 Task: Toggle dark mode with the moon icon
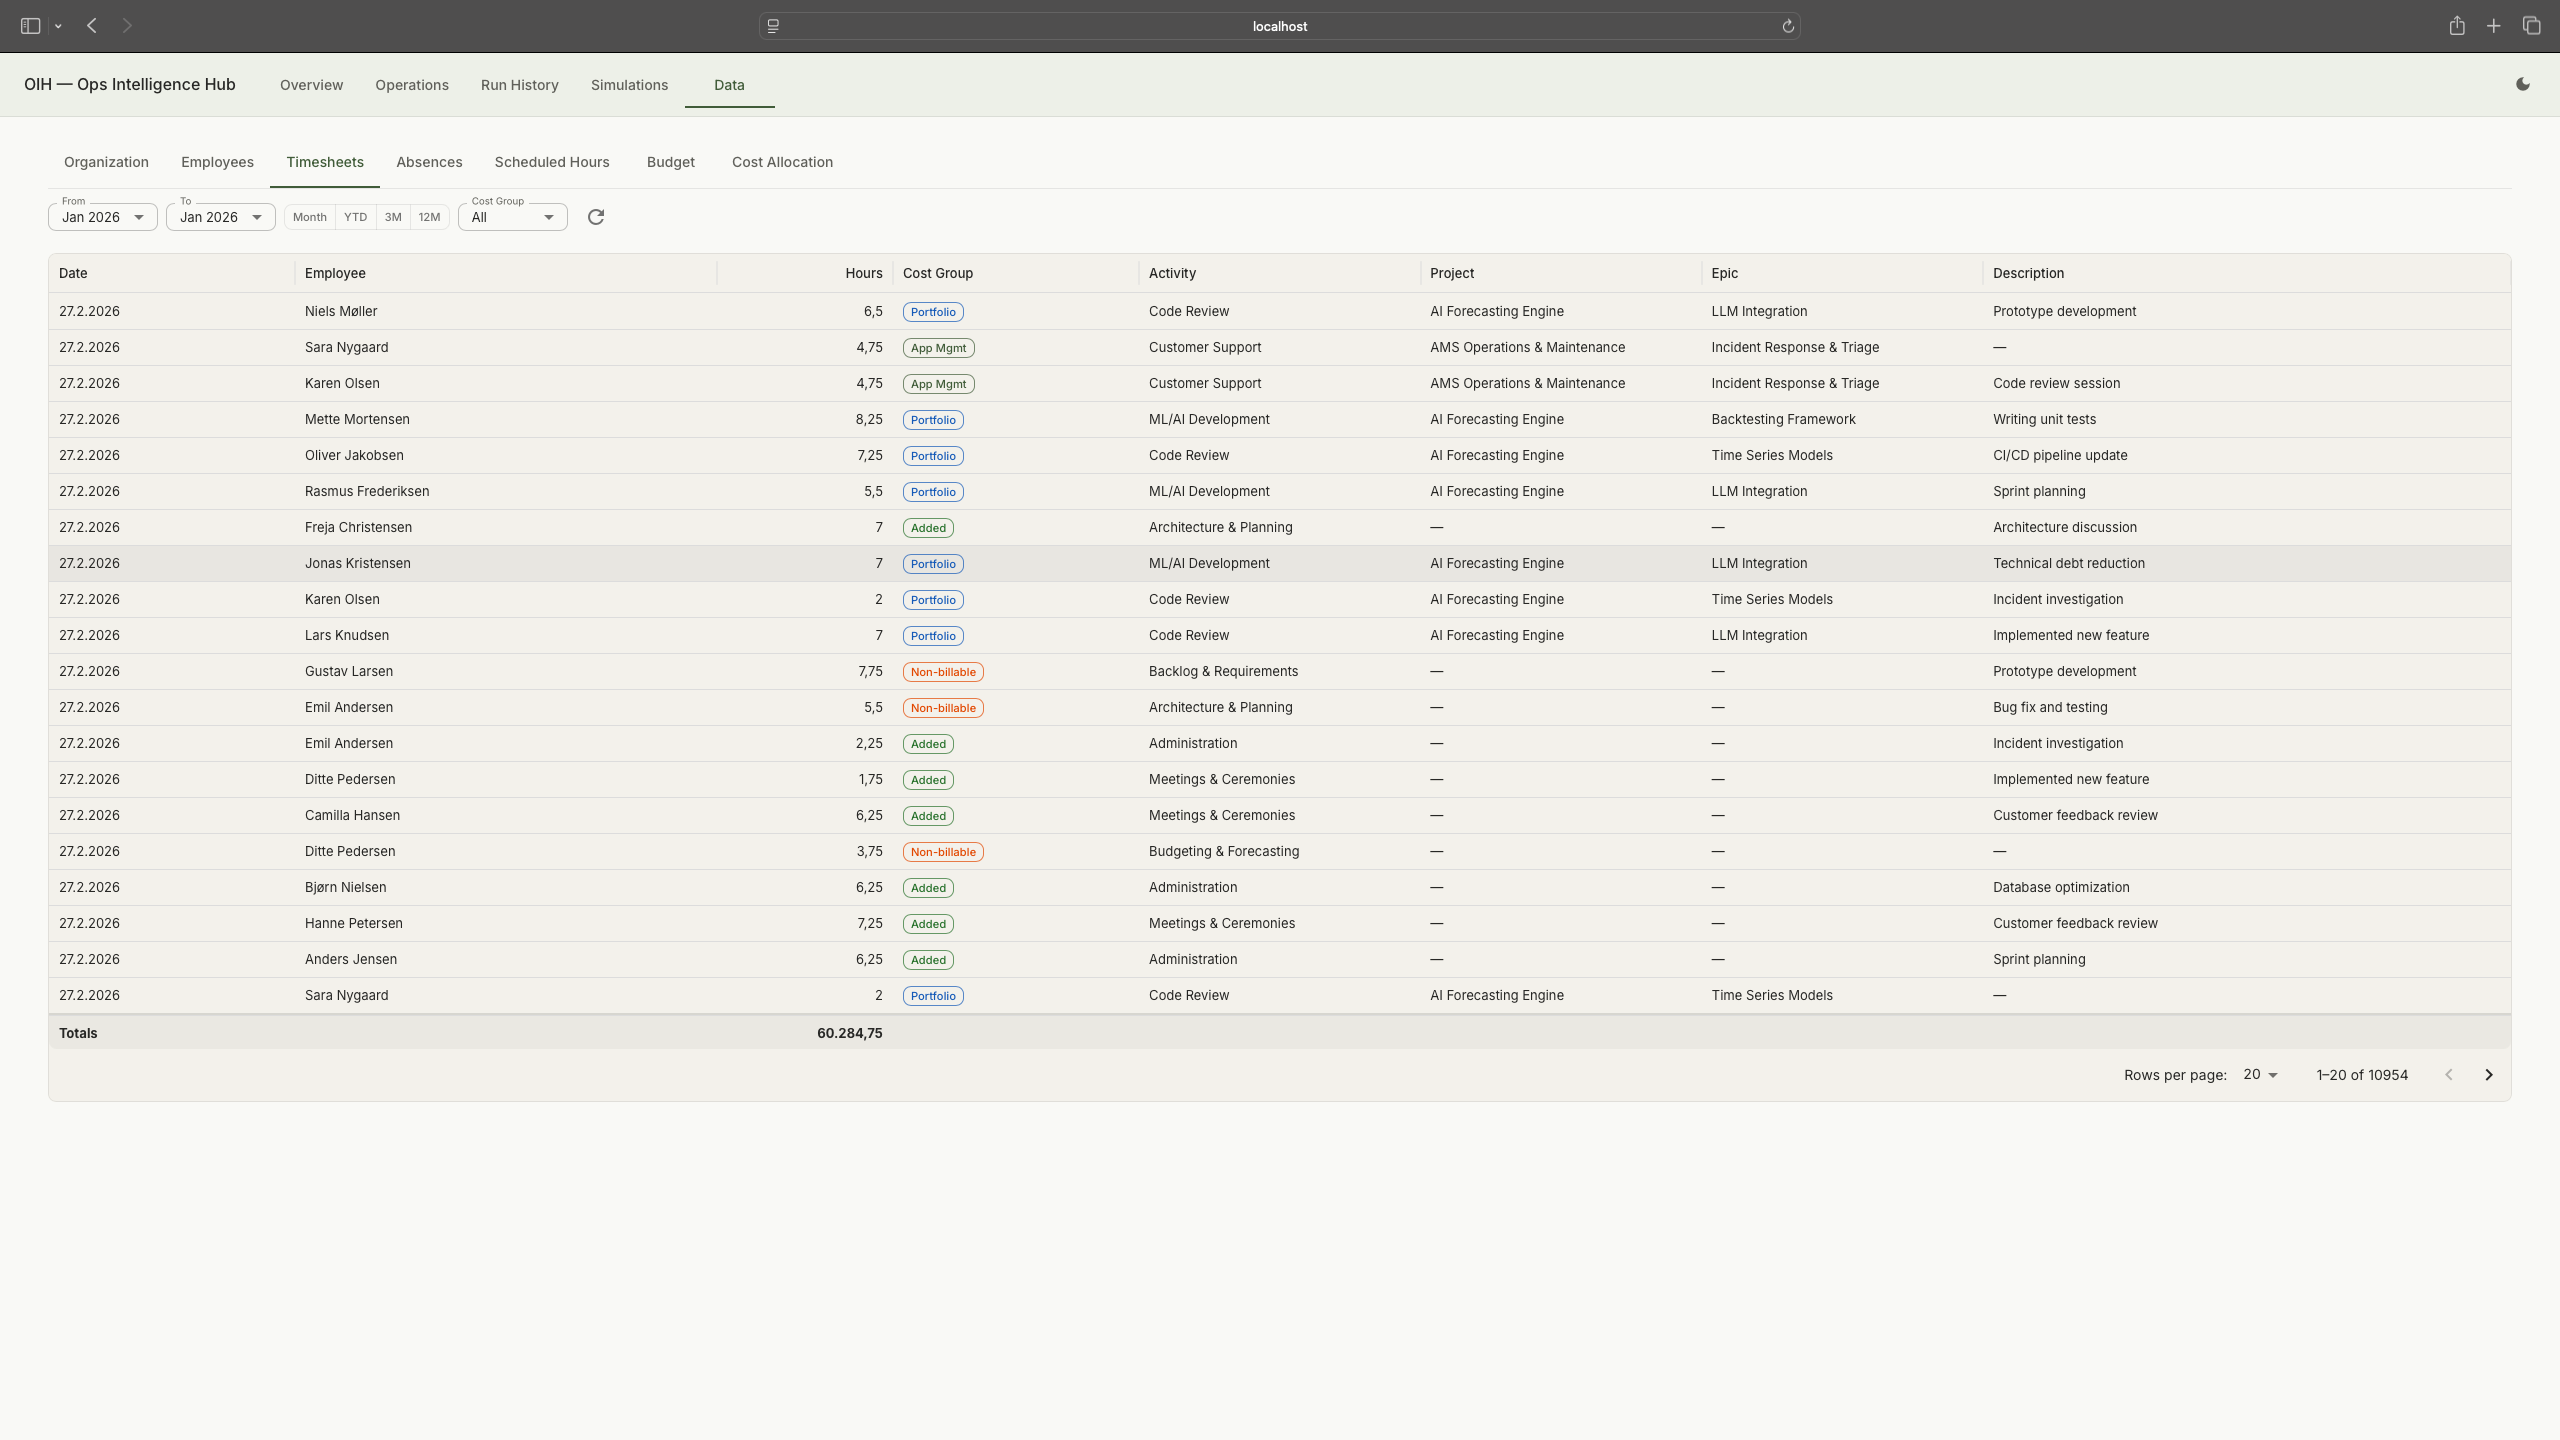pyautogui.click(x=2523, y=84)
